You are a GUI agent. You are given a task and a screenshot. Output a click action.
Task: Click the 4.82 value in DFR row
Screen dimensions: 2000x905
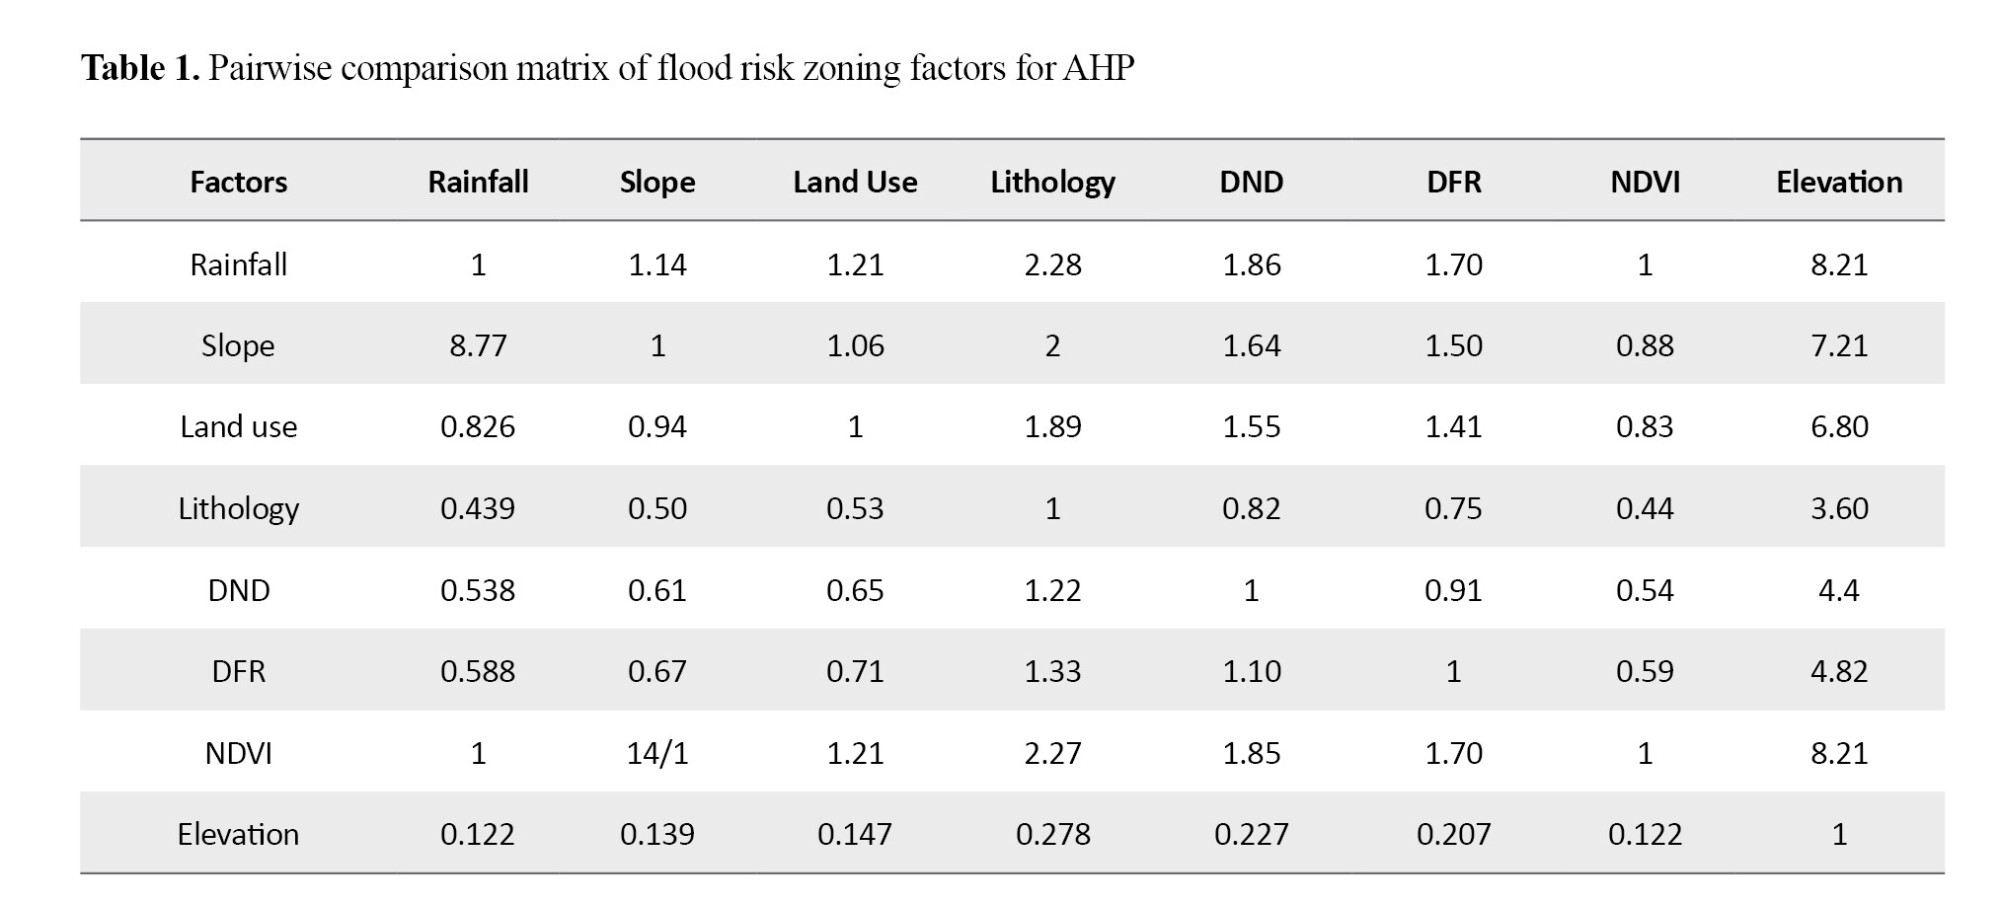1838,671
